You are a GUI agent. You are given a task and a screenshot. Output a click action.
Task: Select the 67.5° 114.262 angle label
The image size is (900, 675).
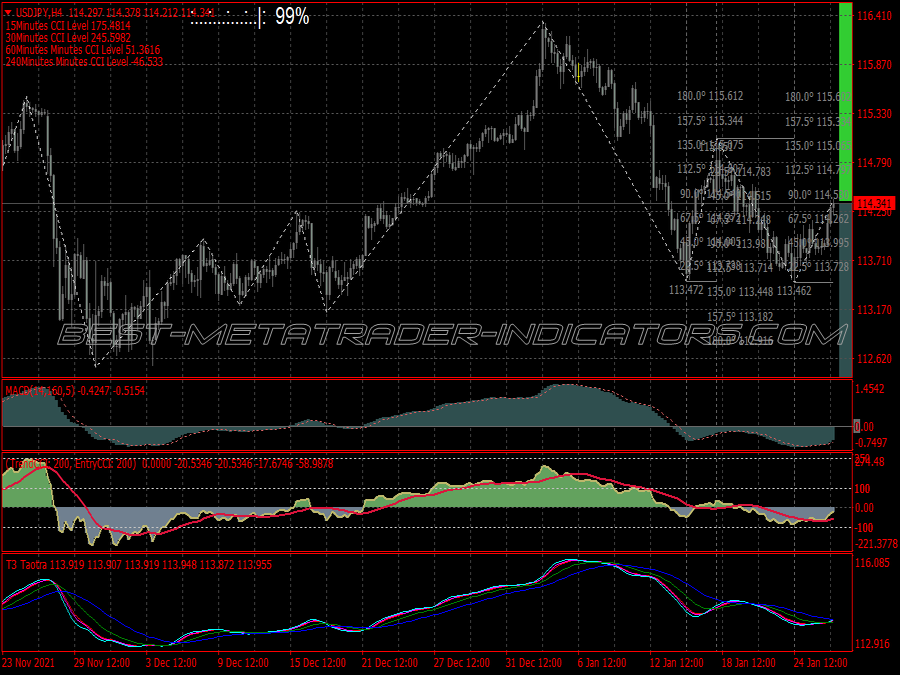tap(818, 219)
